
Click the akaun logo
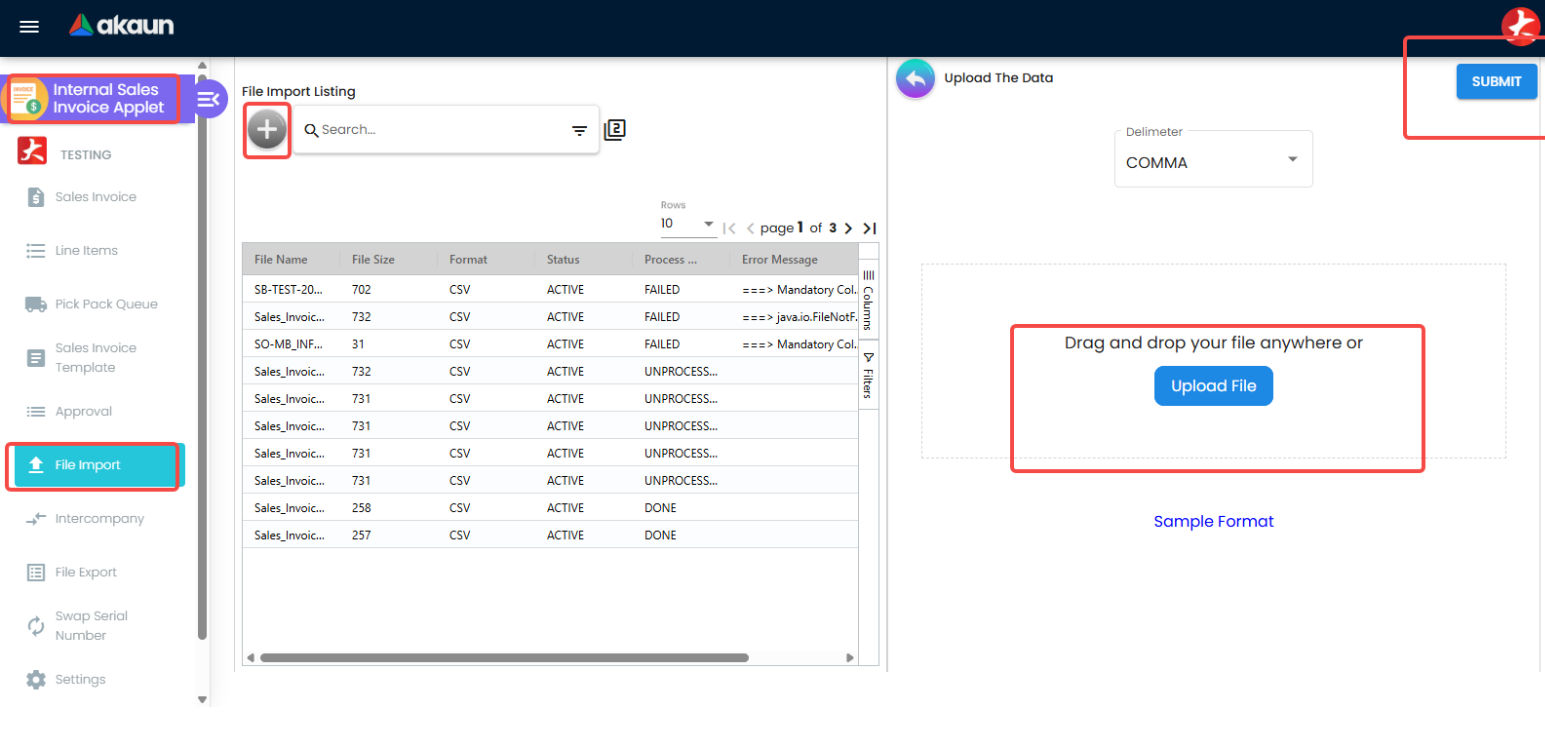(x=120, y=26)
